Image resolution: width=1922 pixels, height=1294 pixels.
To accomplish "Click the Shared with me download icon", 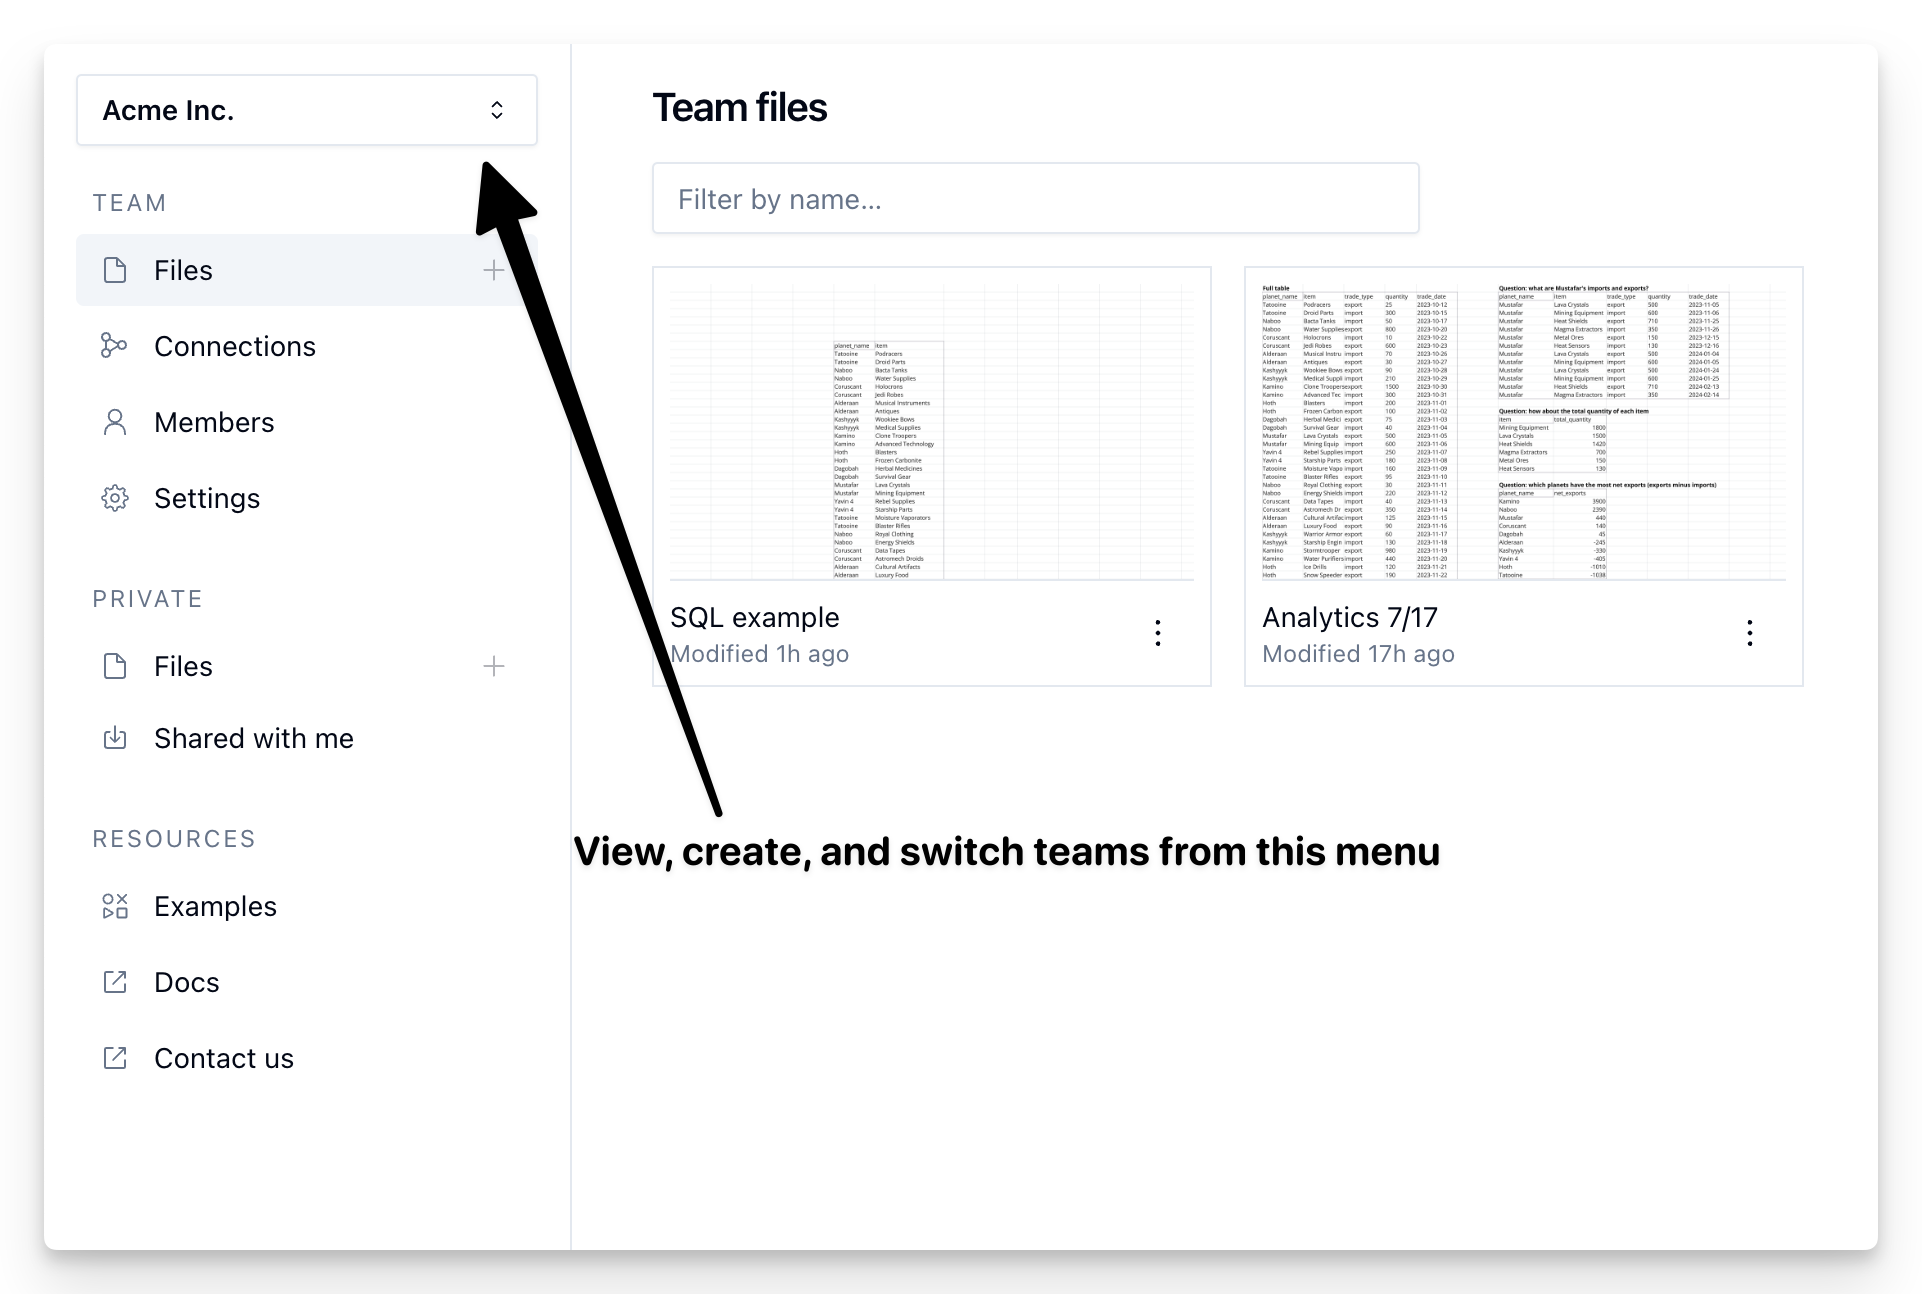I will pyautogui.click(x=115, y=738).
